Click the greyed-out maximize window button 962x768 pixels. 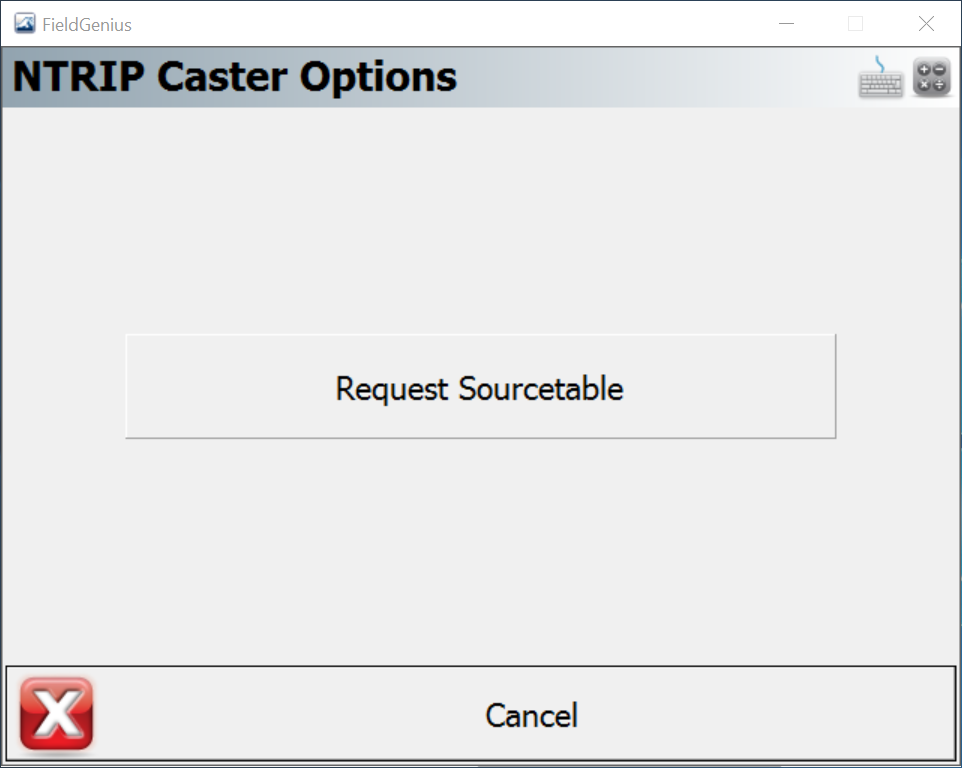pyautogui.click(x=855, y=24)
